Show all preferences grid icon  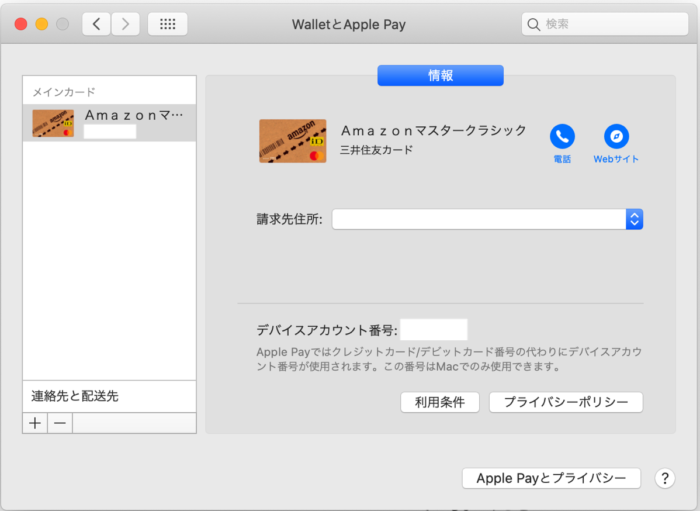167,24
